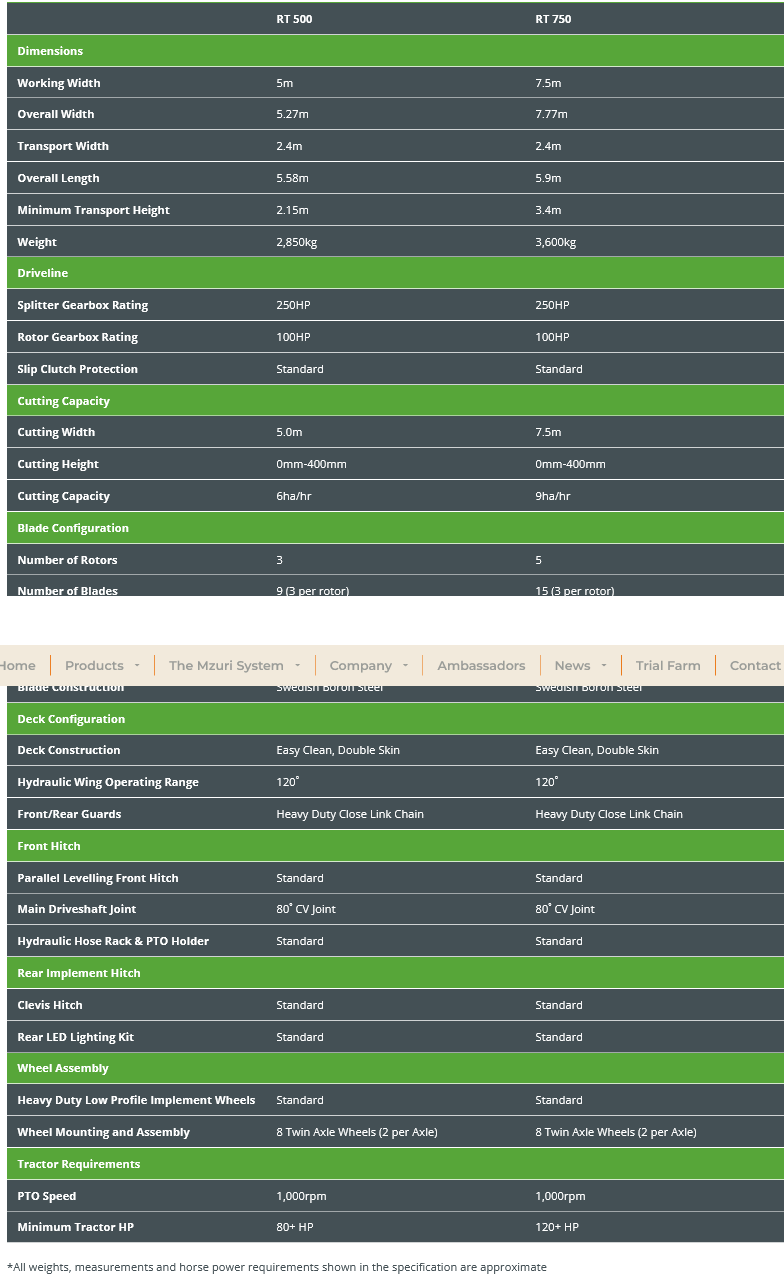Click the Dimensions section heading
This screenshot has height=1287, width=784.
(50, 51)
